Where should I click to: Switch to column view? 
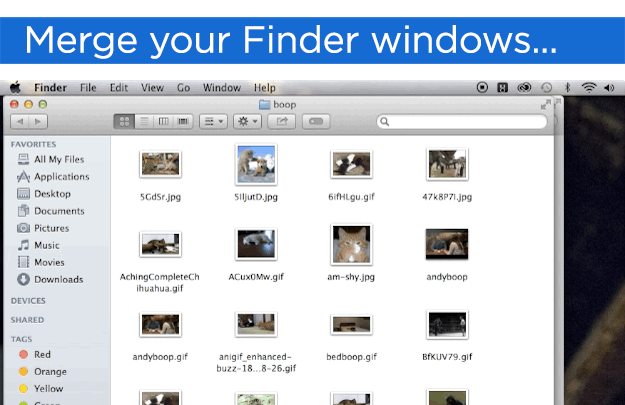[x=164, y=122]
